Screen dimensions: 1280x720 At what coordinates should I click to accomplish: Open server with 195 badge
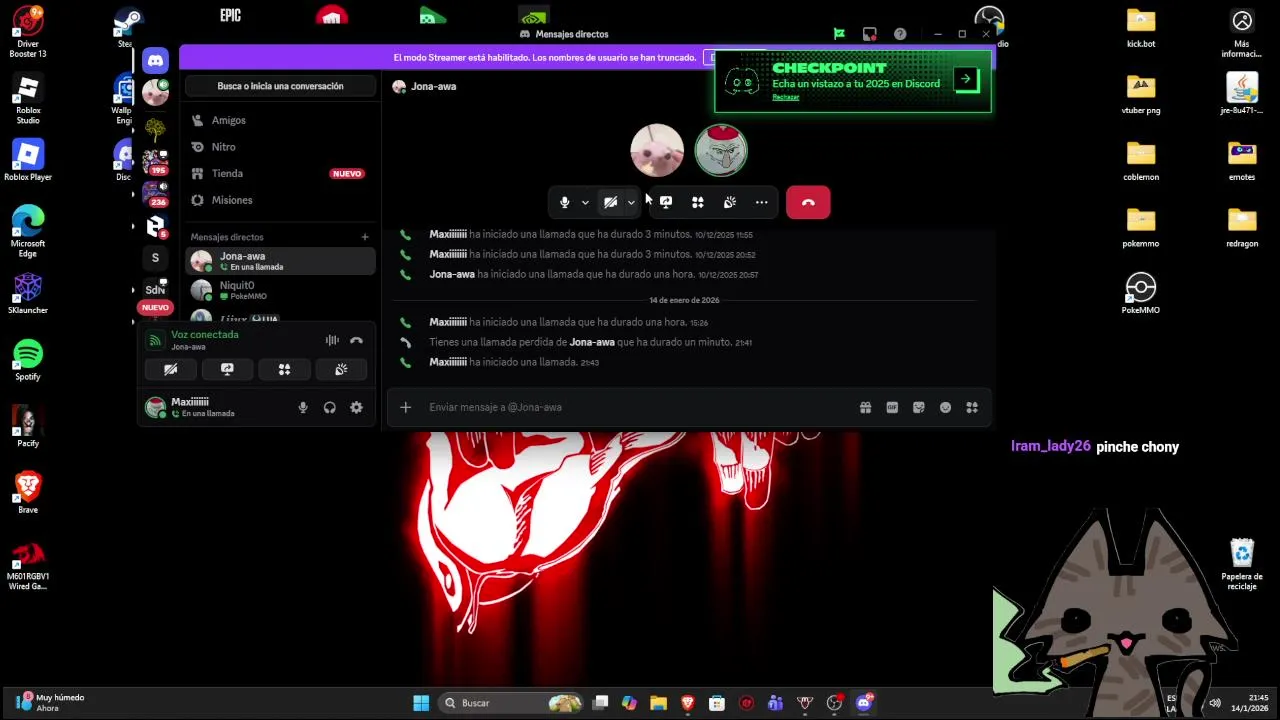point(155,161)
